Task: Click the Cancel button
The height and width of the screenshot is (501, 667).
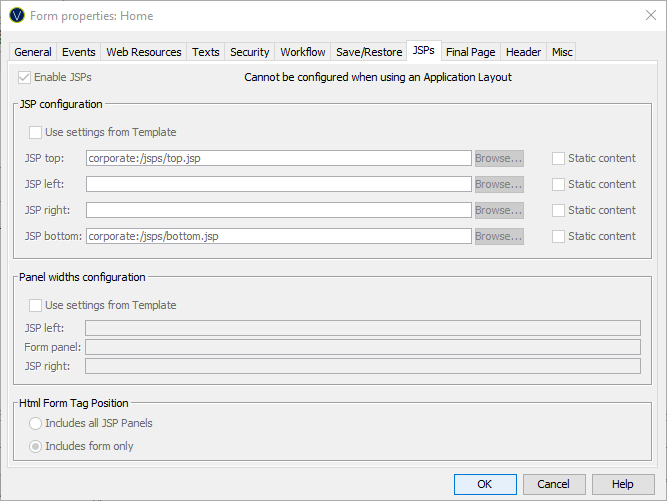Action: point(553,484)
